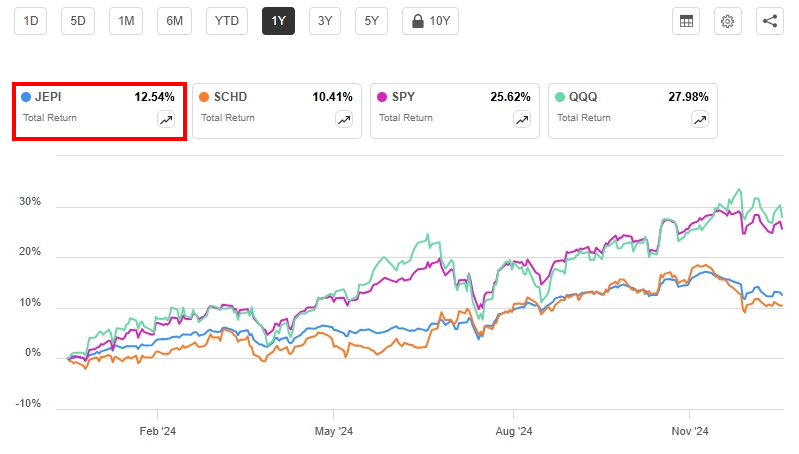
Task: Click the Feb '24 axis label
Action: [157, 431]
